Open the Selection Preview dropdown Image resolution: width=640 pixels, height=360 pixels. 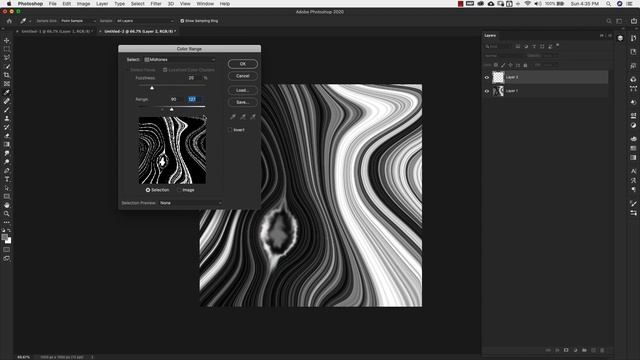(x=191, y=203)
